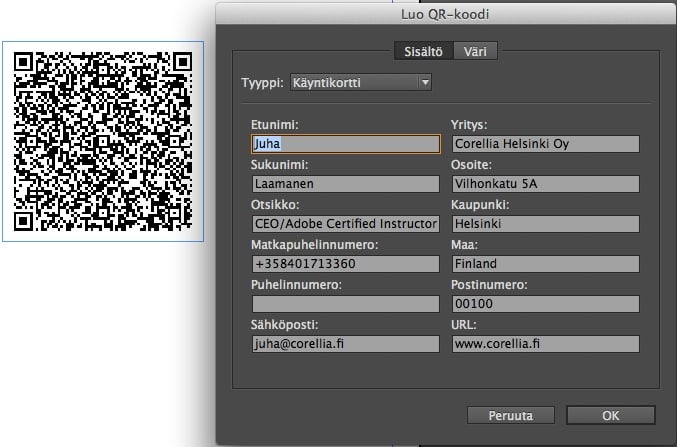Click the Osoite field Vilhonkatu 5A
The width and height of the screenshot is (677, 447).
(546, 184)
